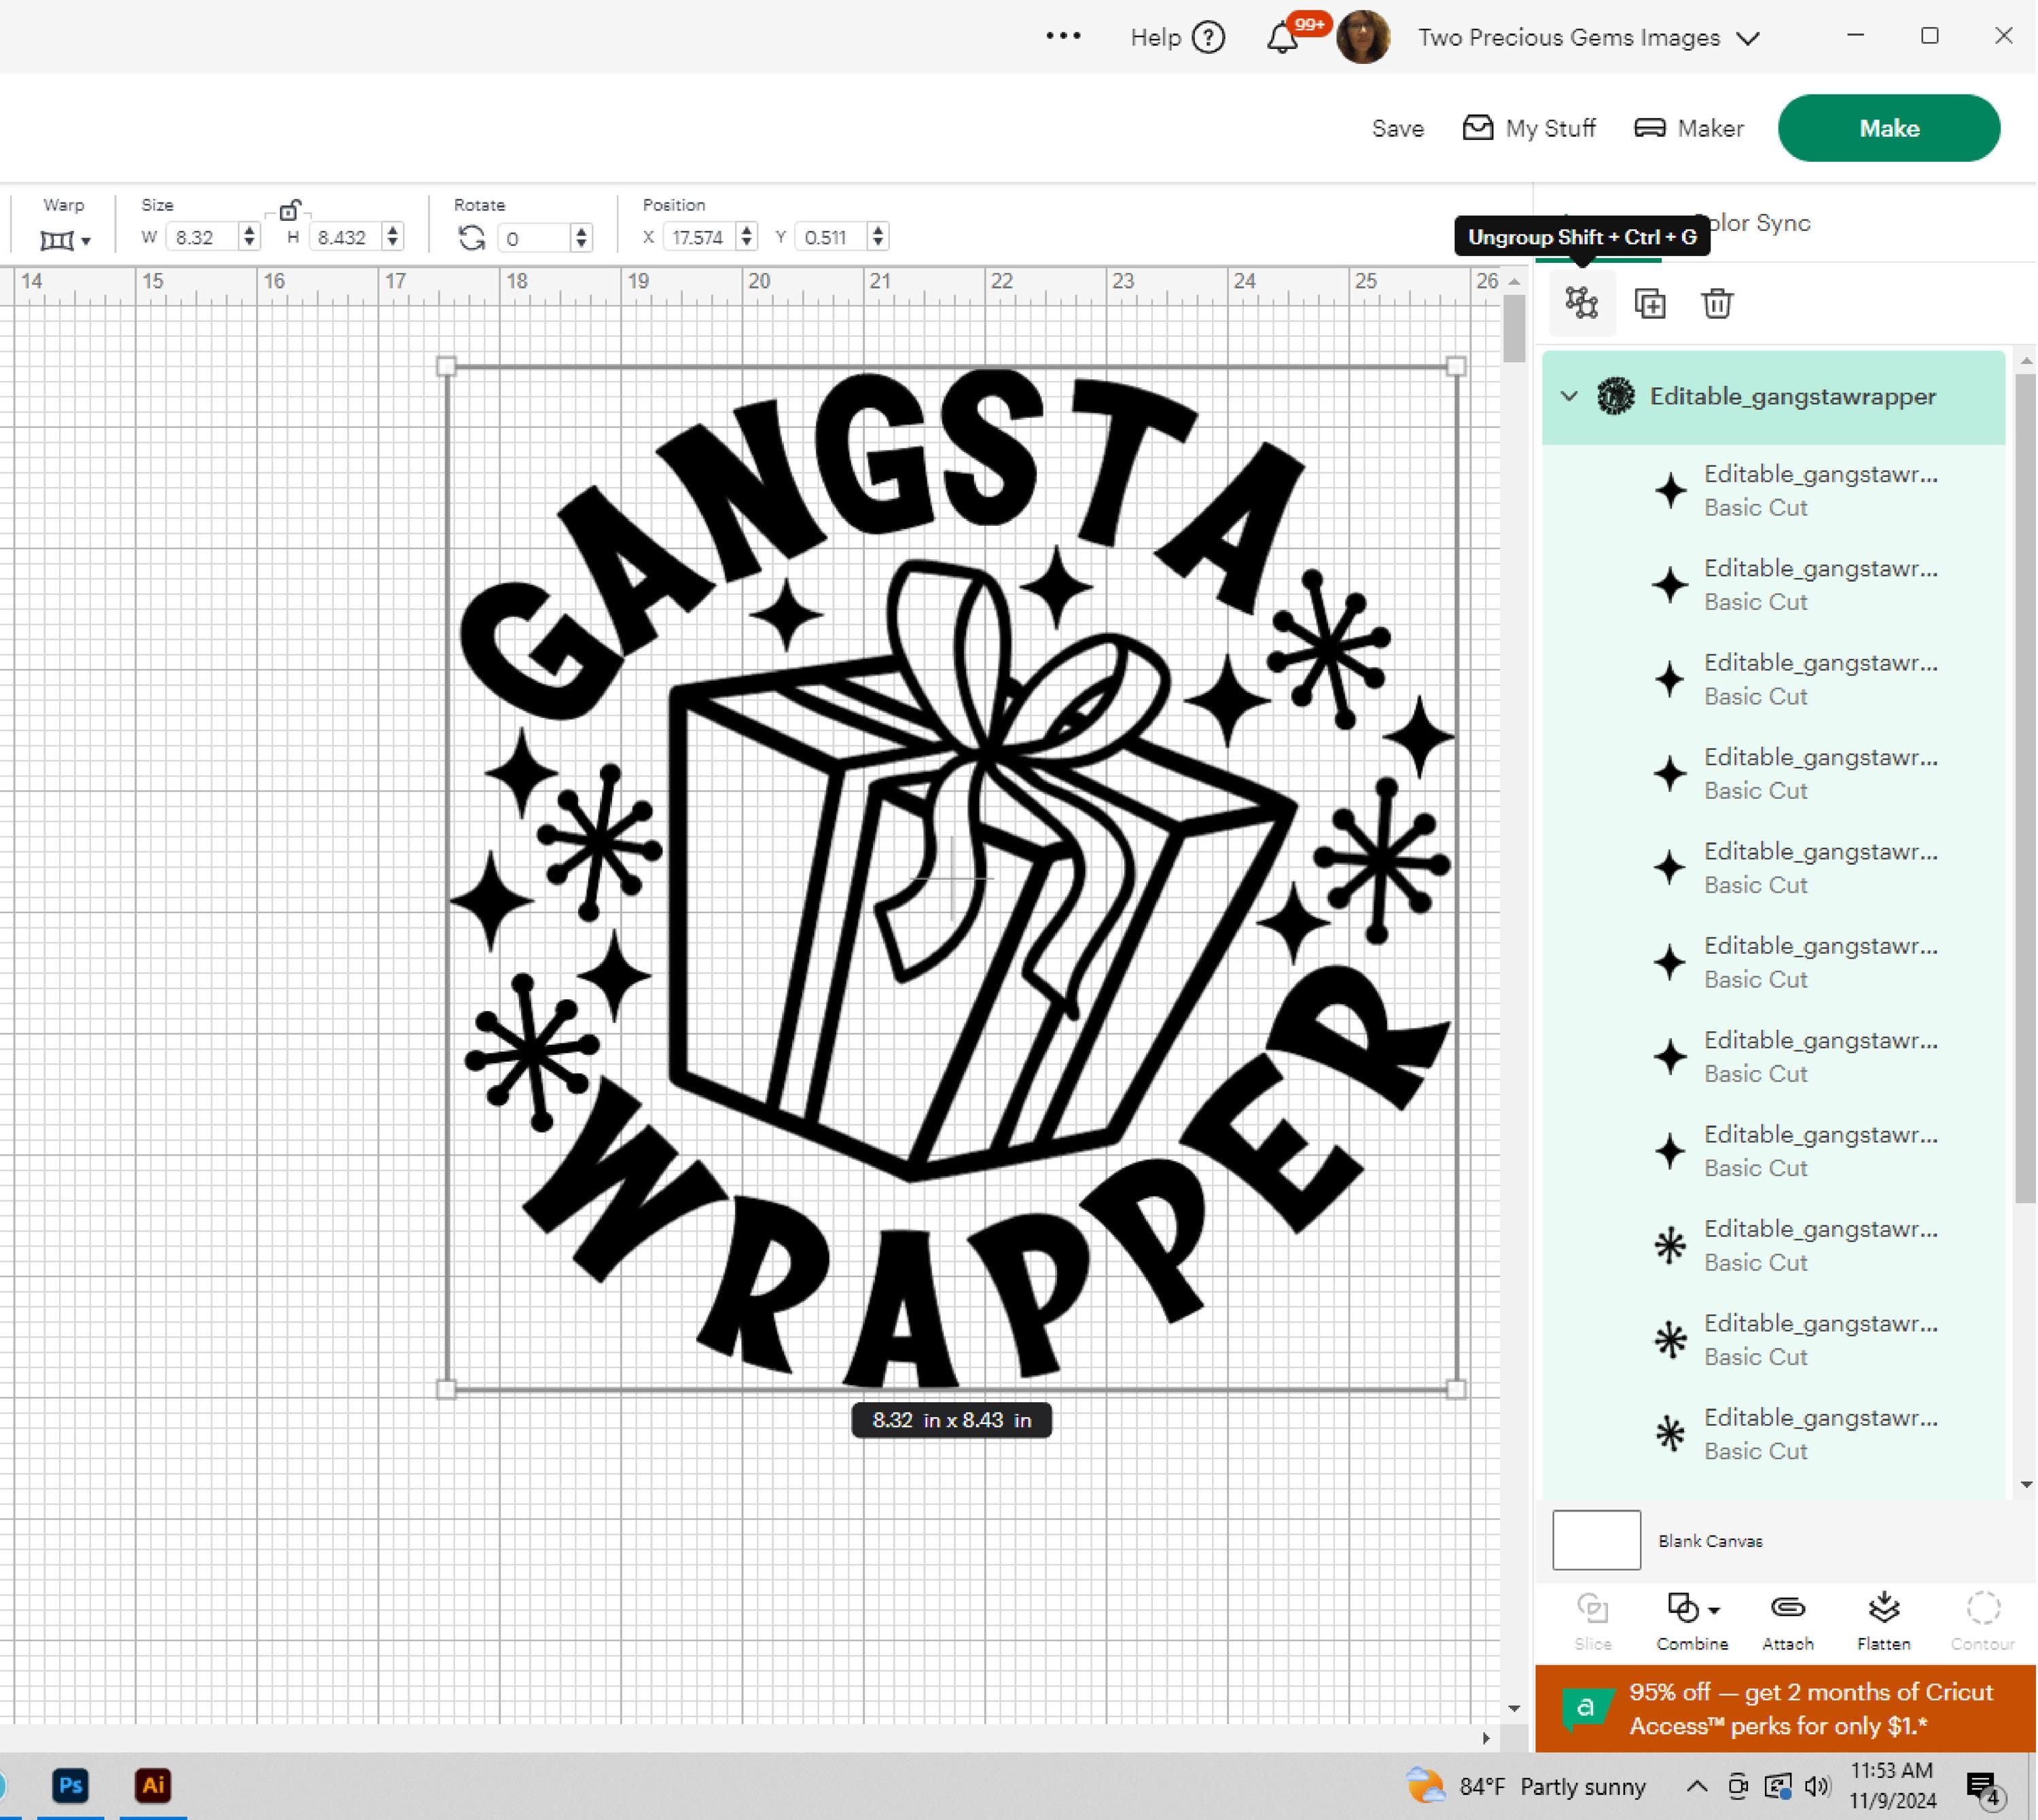Click the Position X stepper arrows
This screenshot has width=2038, height=1820.
746,237
